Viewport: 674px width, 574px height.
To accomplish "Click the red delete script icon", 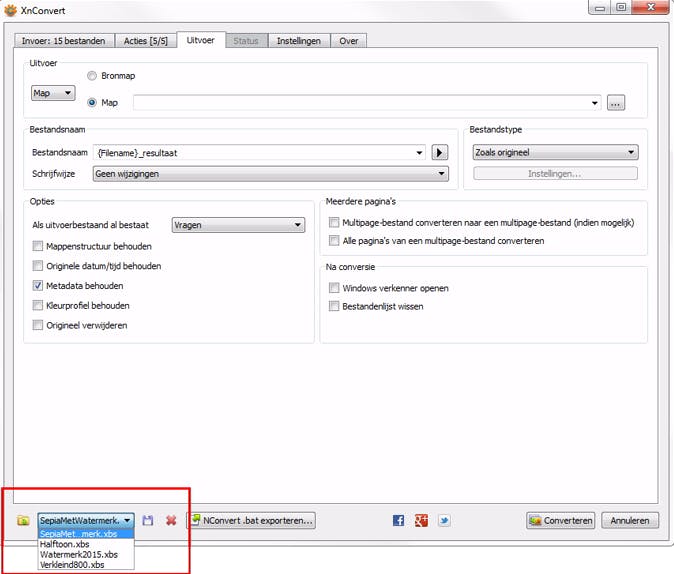I will pyautogui.click(x=171, y=521).
